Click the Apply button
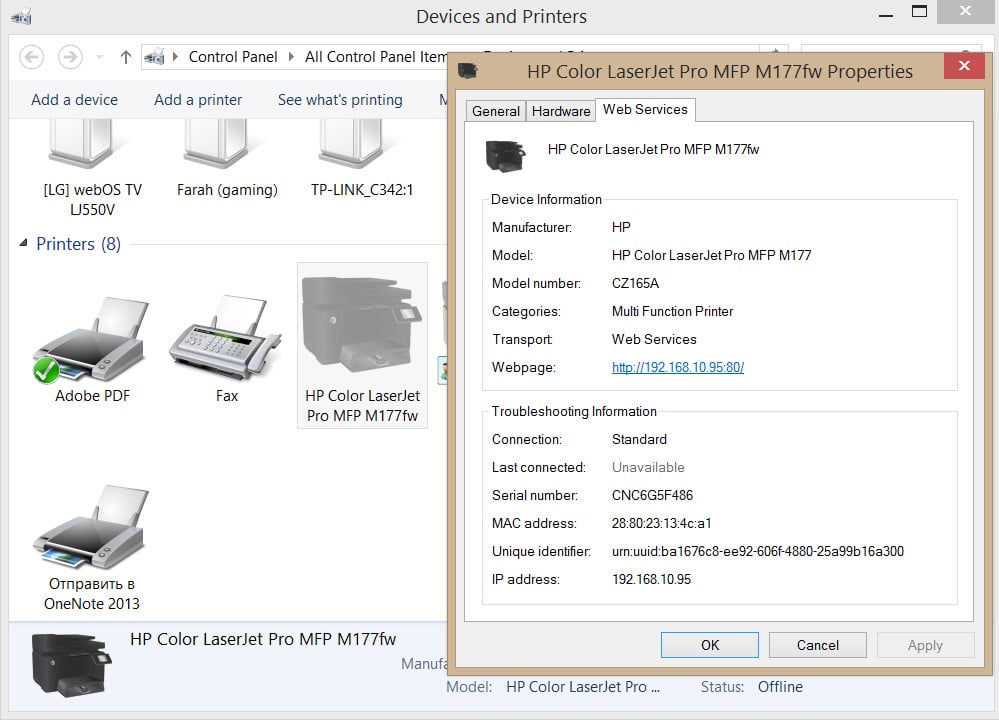 pos(924,645)
